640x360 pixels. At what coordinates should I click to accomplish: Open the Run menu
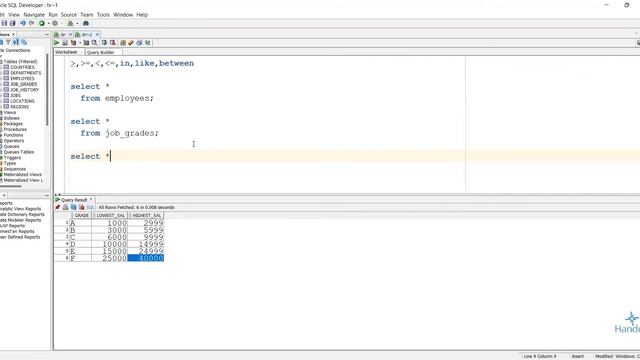tap(53, 15)
